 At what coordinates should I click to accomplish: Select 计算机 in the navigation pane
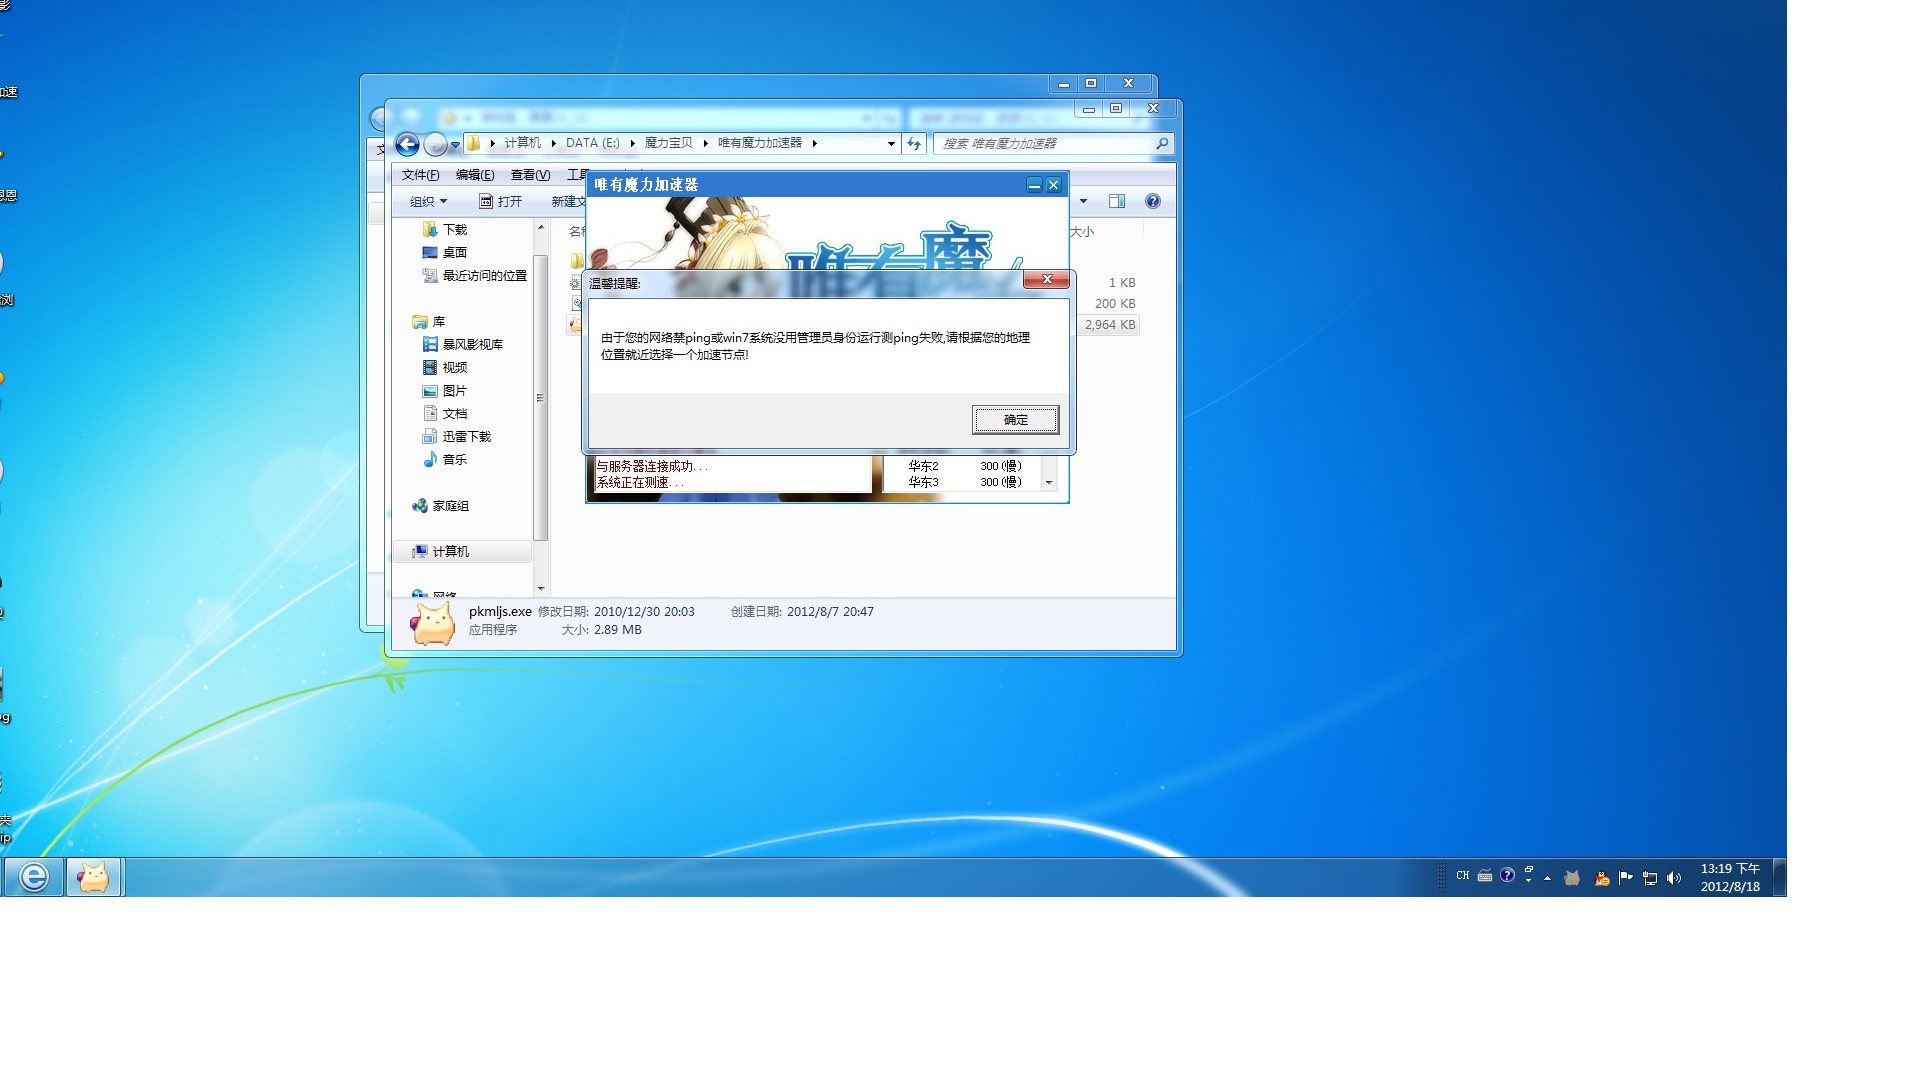(450, 552)
